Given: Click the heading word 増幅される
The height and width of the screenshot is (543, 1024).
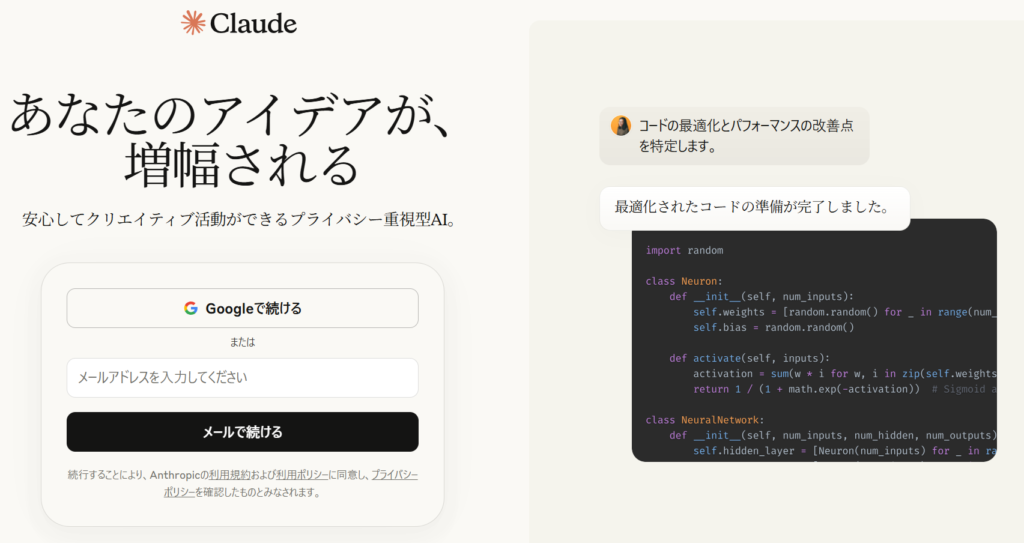Looking at the screenshot, I should (x=242, y=165).
